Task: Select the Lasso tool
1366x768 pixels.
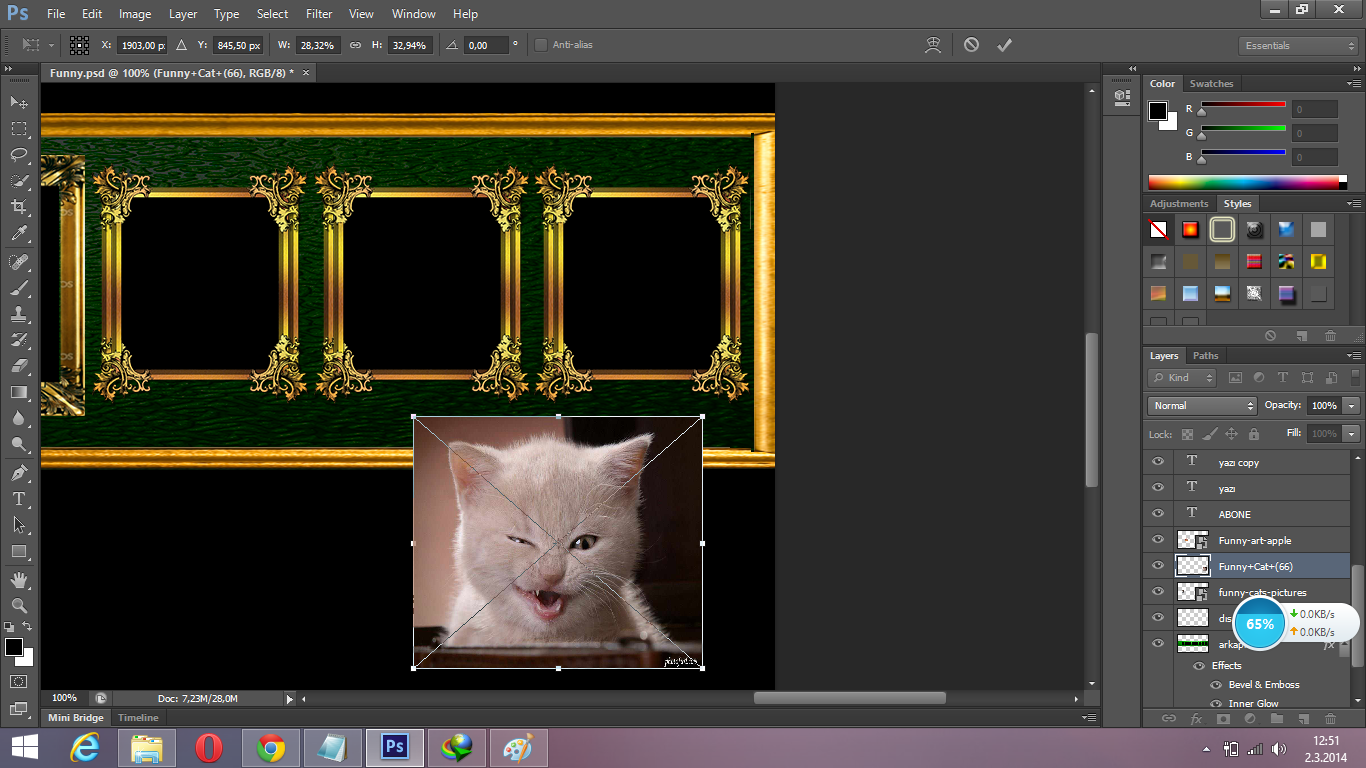Action: [x=19, y=154]
